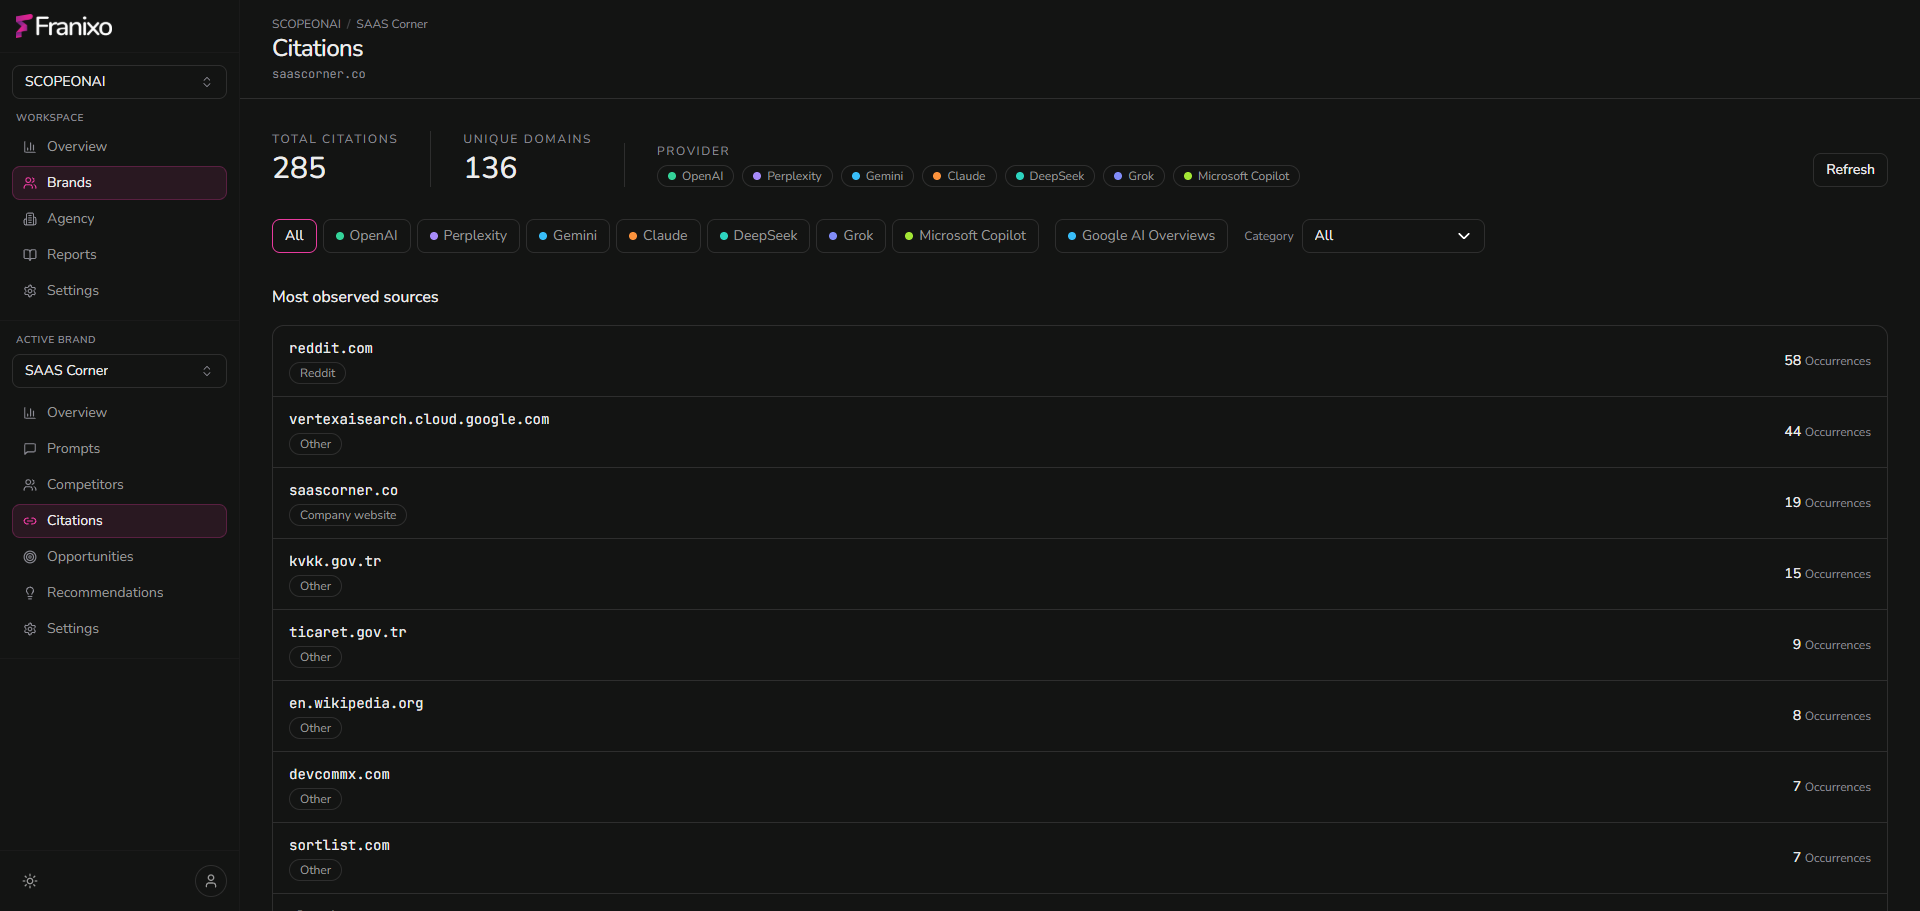Click the Opportunities target icon

[30, 557]
